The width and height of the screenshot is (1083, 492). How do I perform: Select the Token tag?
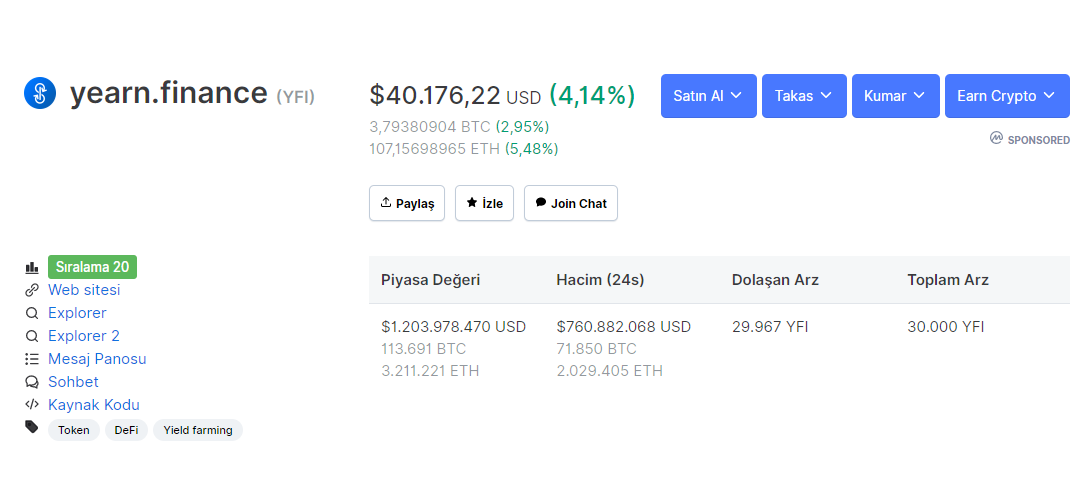coord(74,430)
